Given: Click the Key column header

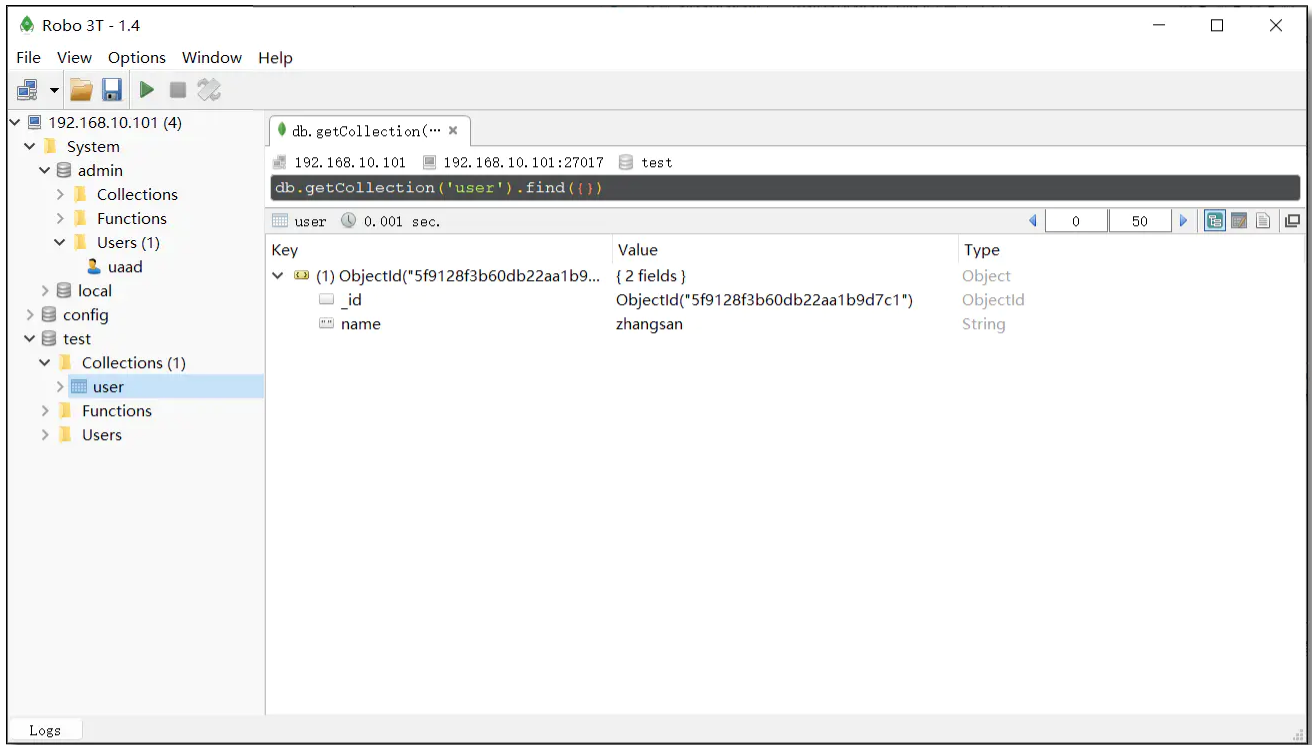Looking at the screenshot, I should click(x=284, y=250).
